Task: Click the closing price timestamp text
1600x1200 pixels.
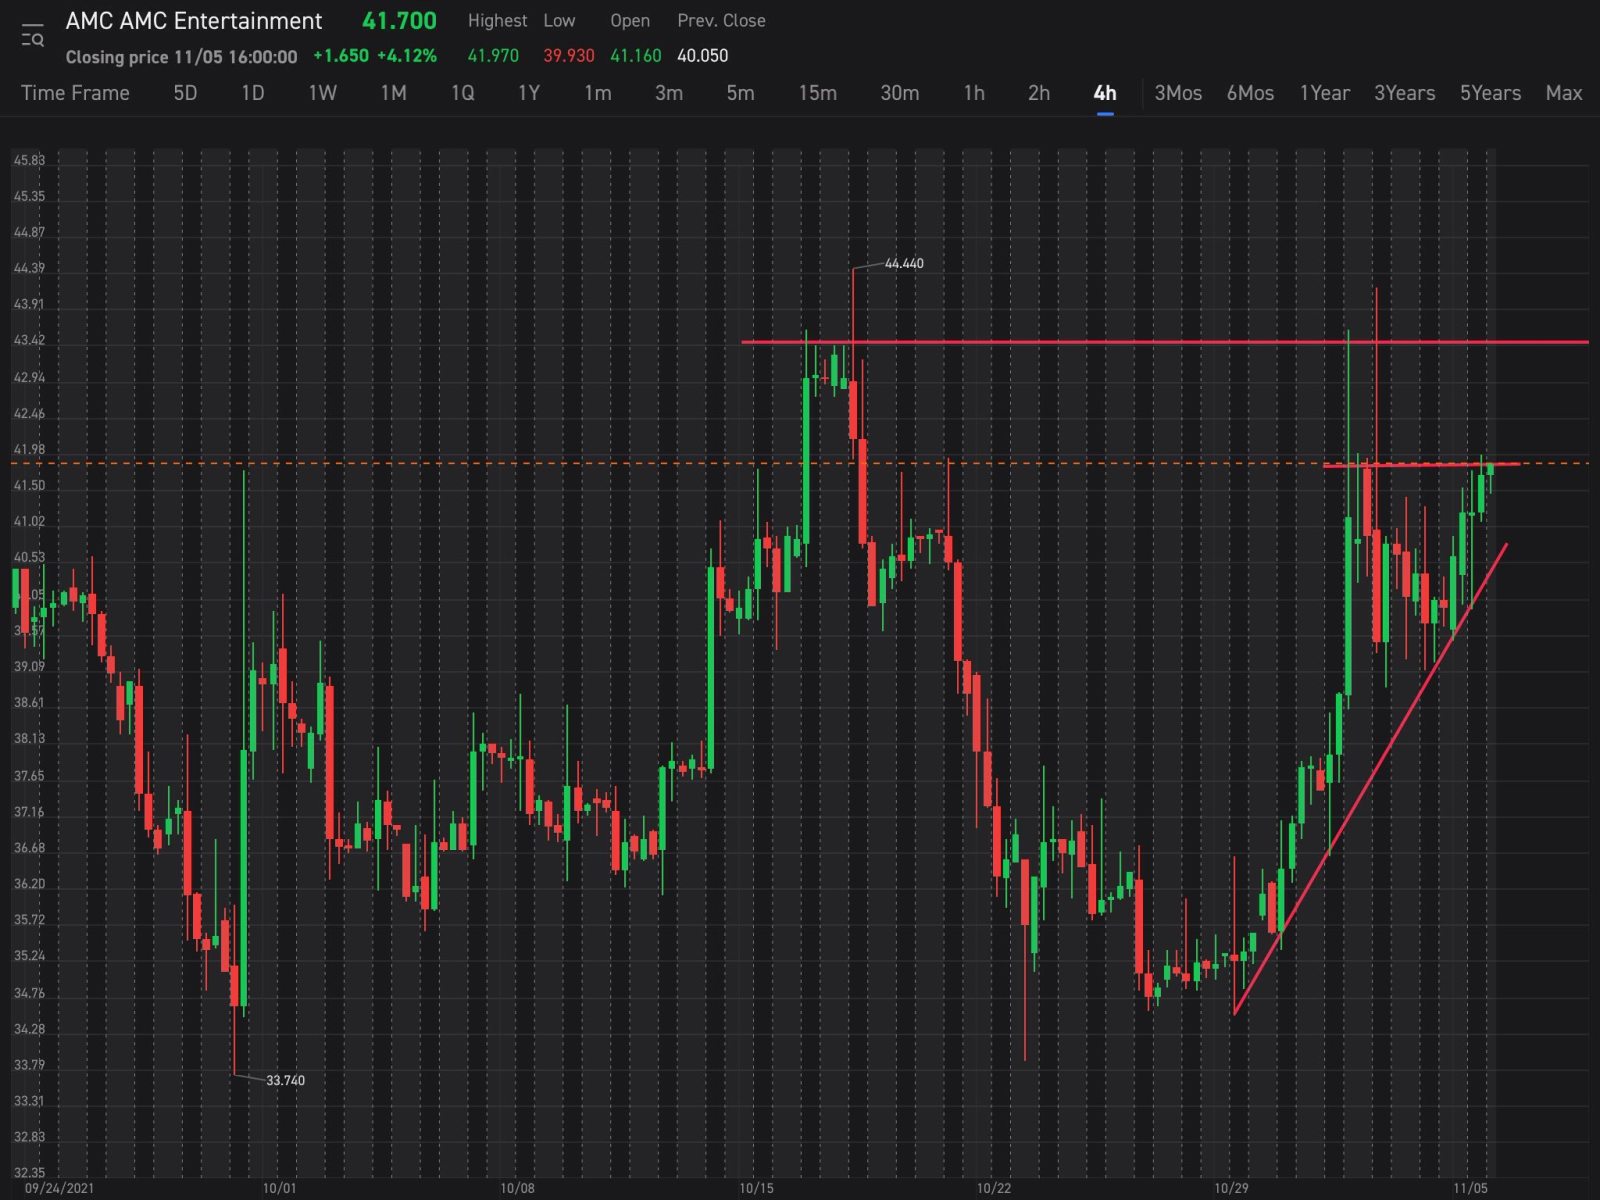Action: tap(181, 57)
